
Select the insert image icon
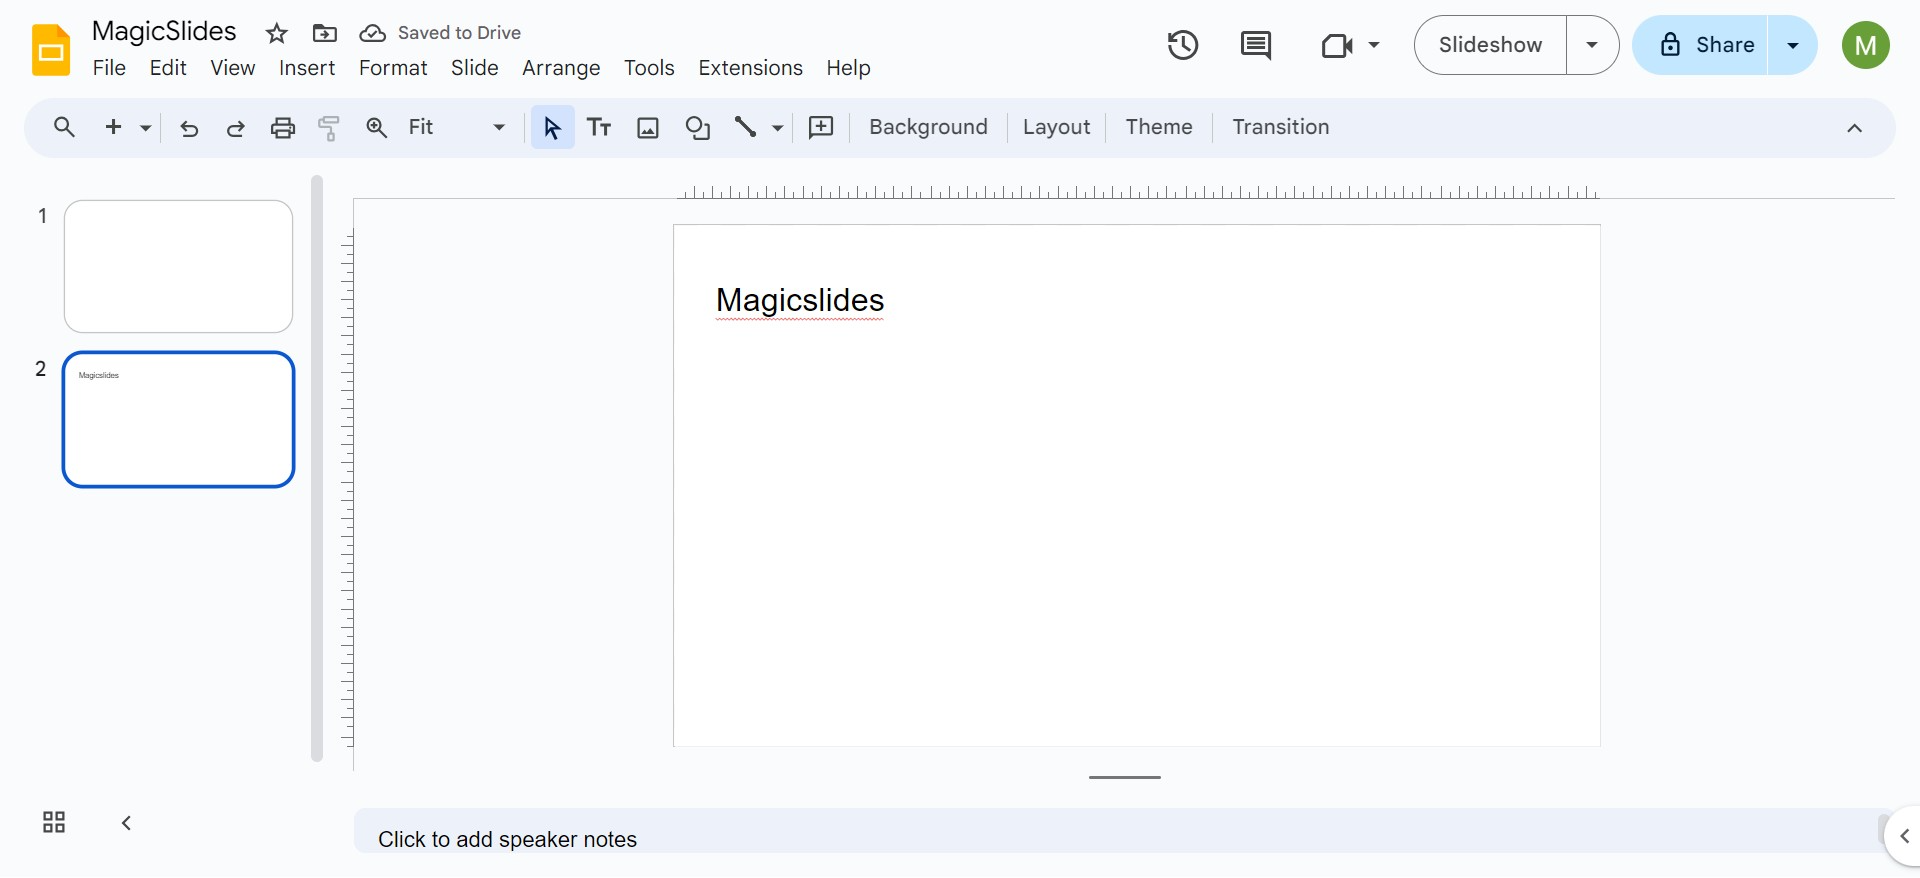point(648,127)
